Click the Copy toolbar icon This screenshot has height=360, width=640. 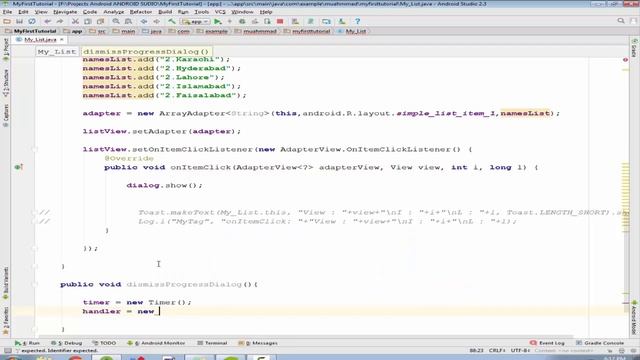pos(88,21)
